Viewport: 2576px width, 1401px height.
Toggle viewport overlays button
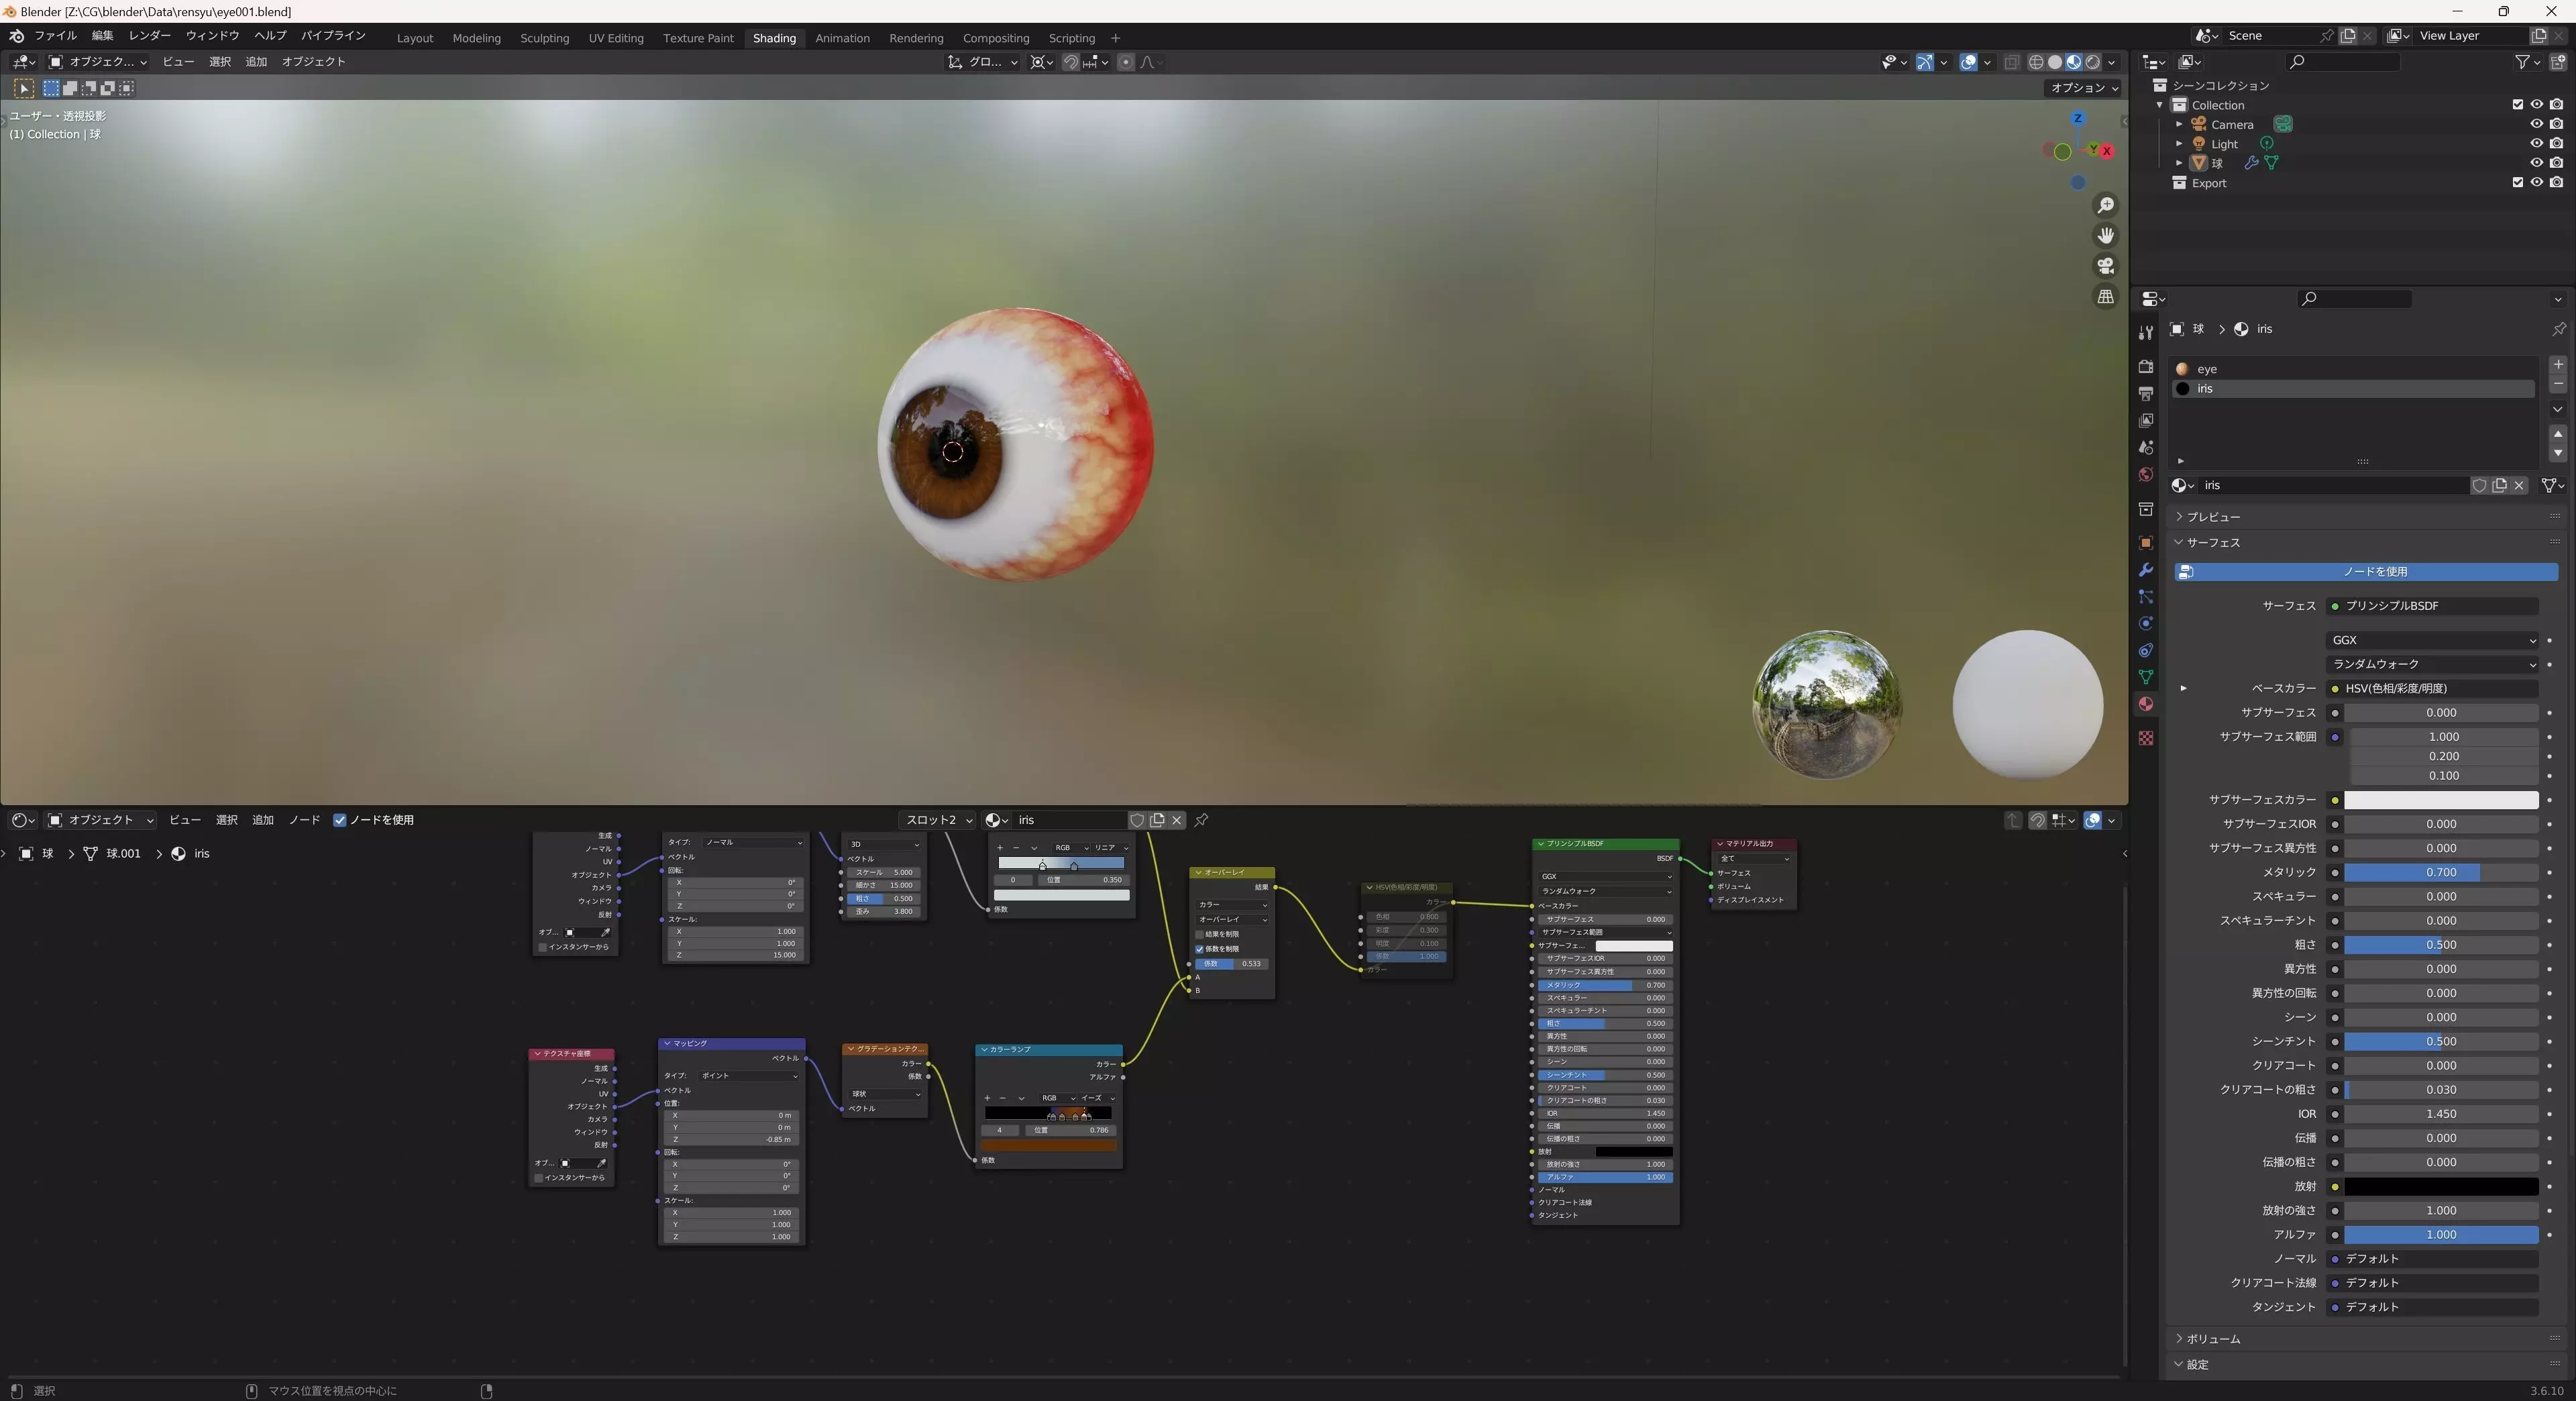point(1968,62)
